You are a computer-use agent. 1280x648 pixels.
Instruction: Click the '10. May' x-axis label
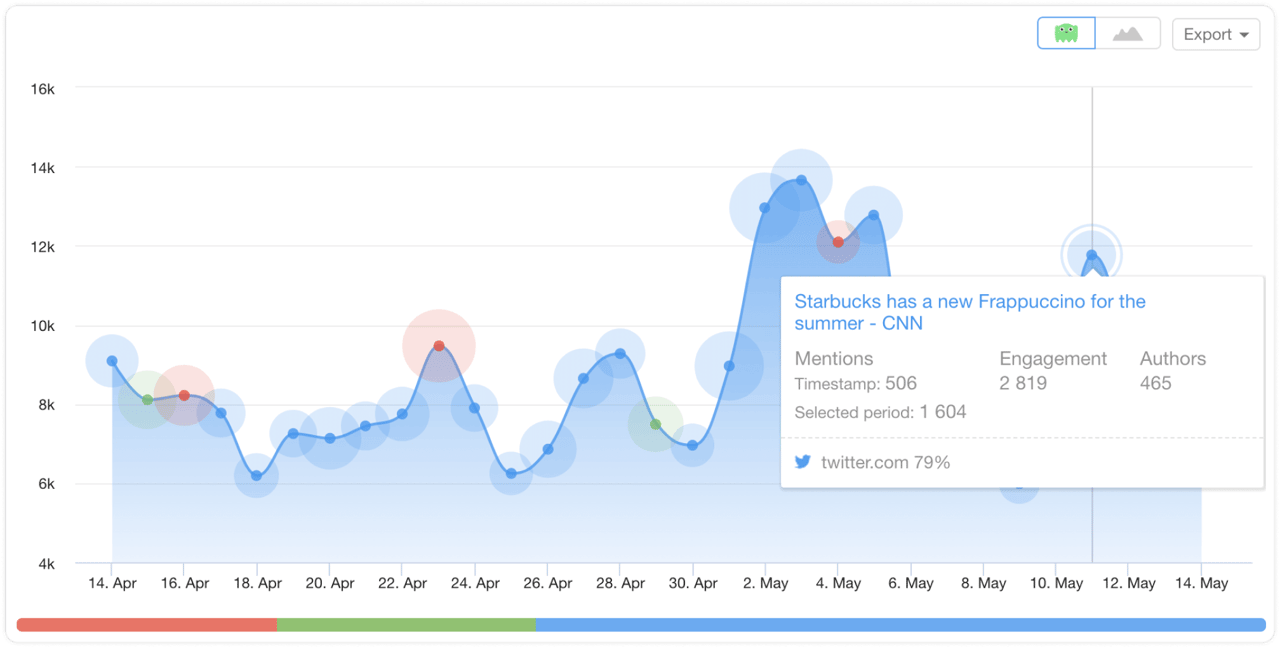tap(1056, 583)
